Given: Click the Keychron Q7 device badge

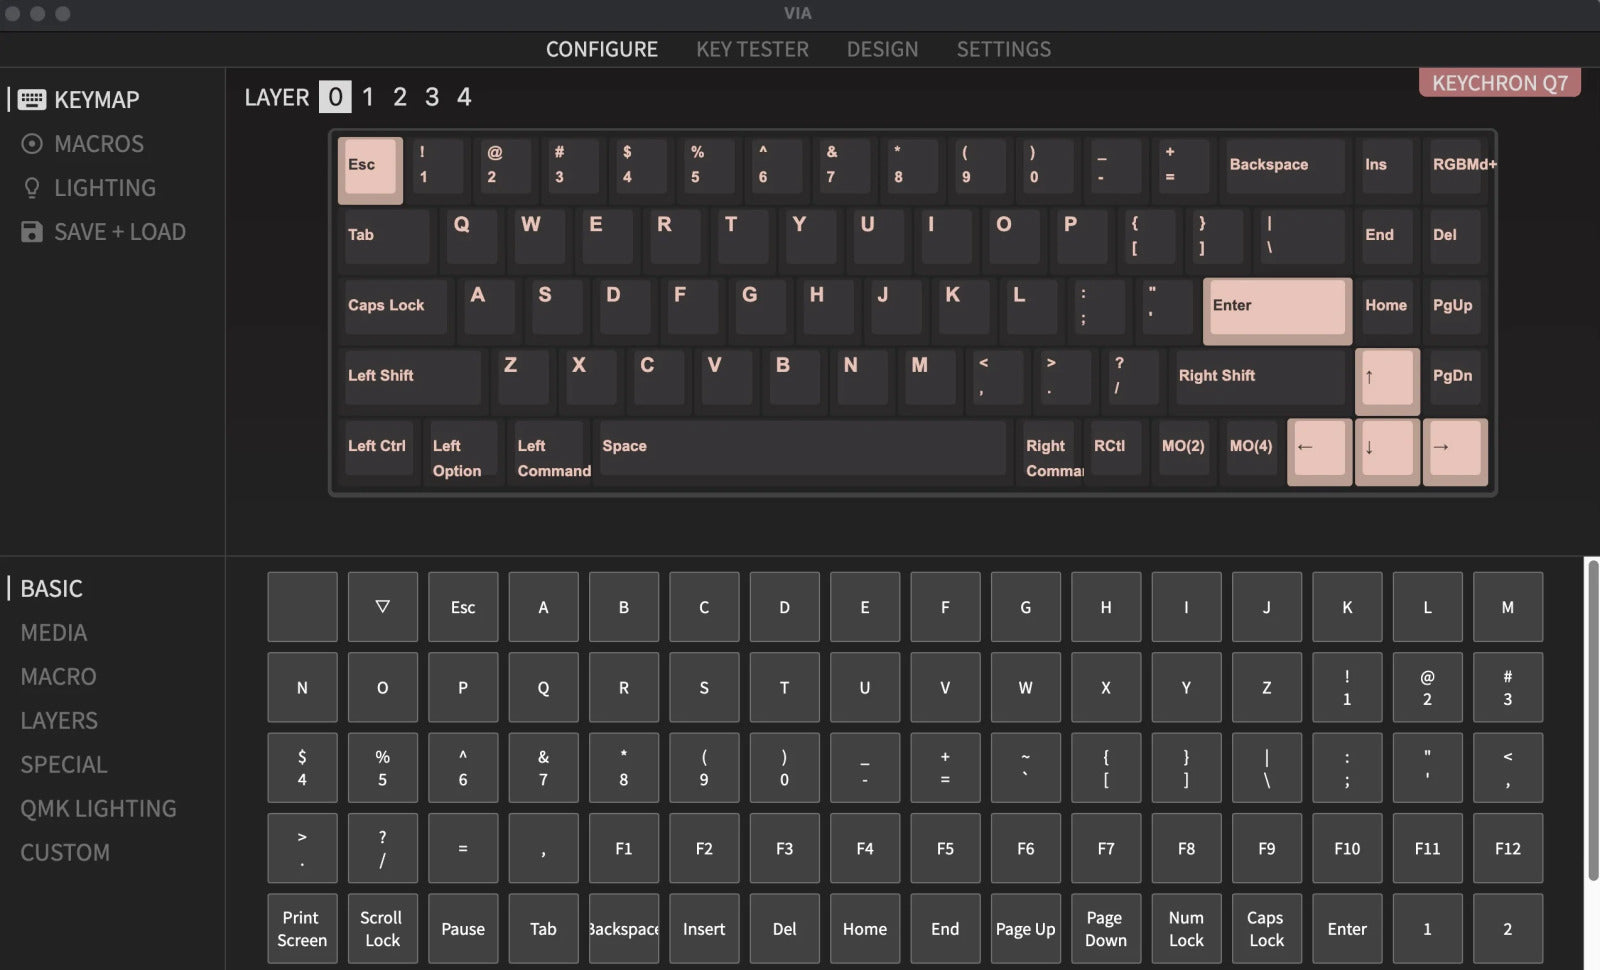Looking at the screenshot, I should click(1499, 83).
